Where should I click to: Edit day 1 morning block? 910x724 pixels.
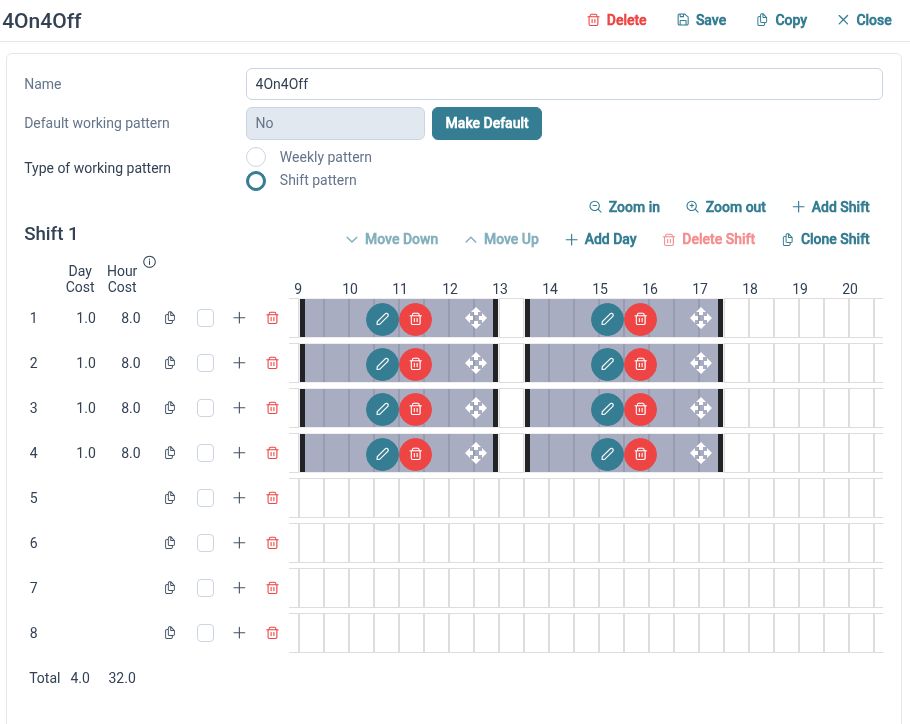pos(382,319)
